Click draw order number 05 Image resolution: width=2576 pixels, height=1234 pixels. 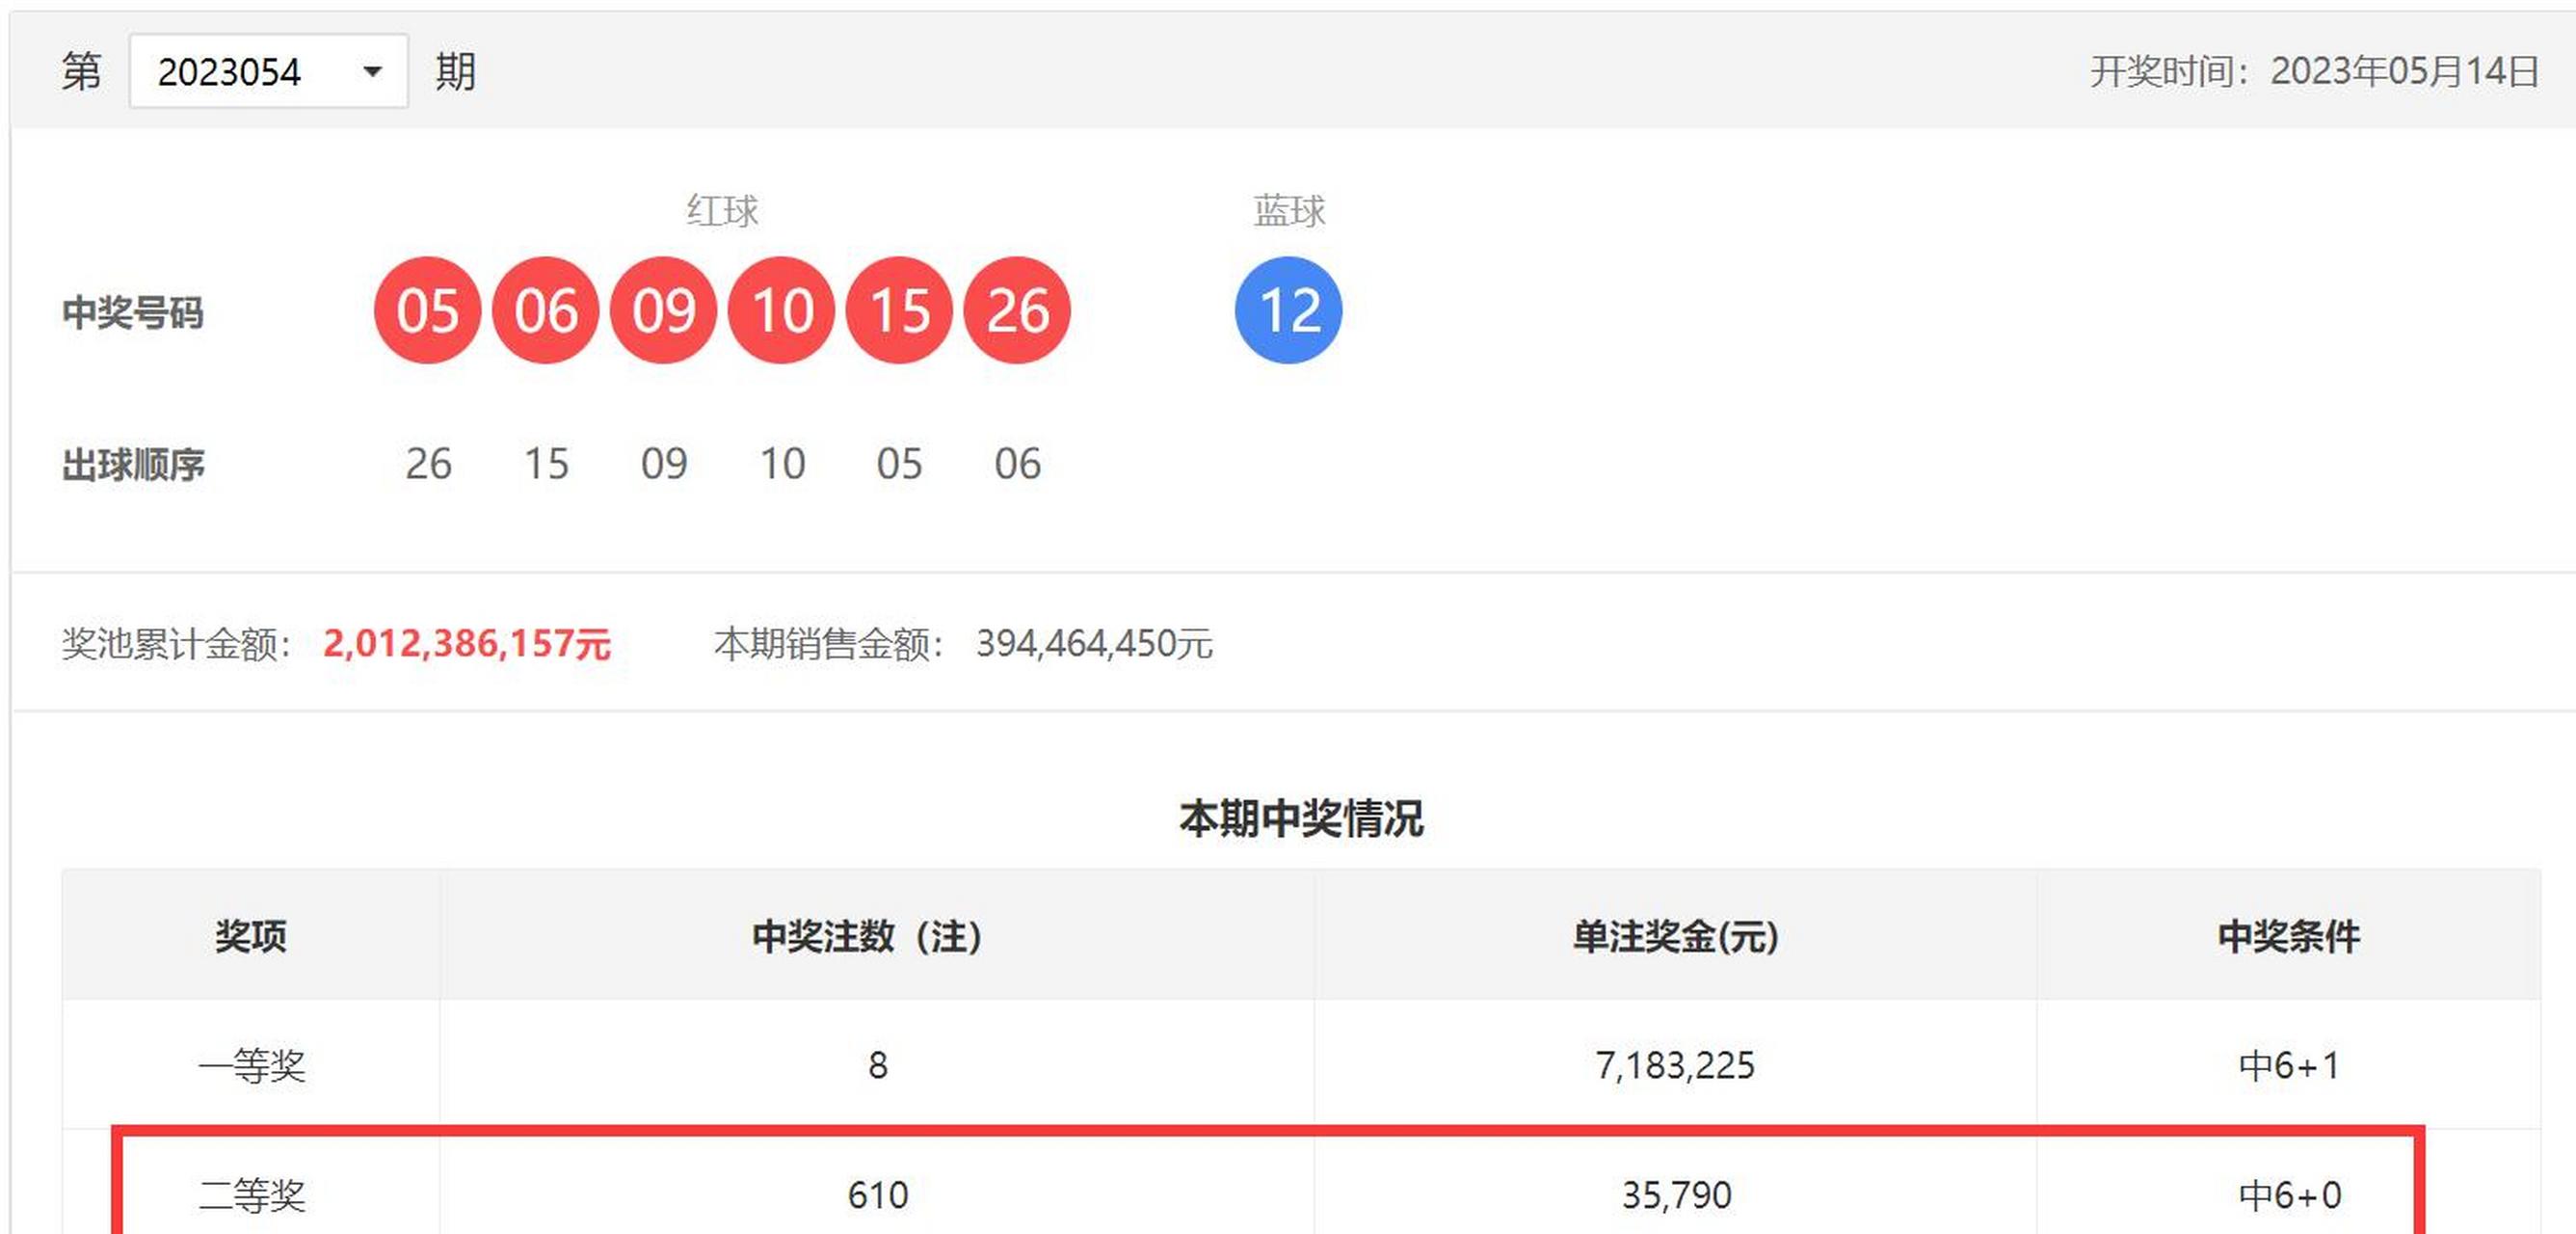(899, 464)
